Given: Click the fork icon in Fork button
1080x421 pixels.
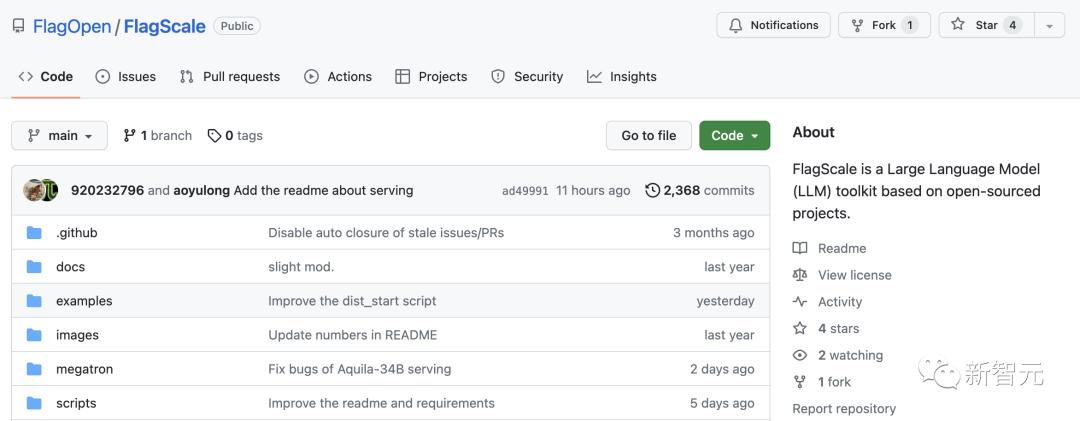Looking at the screenshot, I should (857, 25).
